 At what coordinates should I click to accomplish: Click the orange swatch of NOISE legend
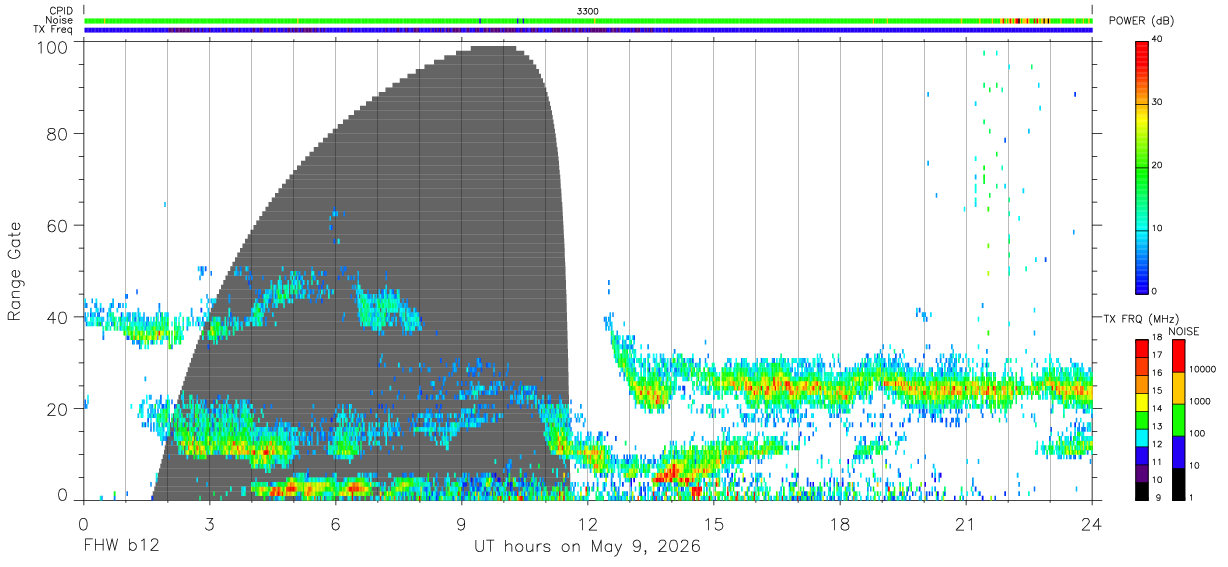click(x=1178, y=388)
